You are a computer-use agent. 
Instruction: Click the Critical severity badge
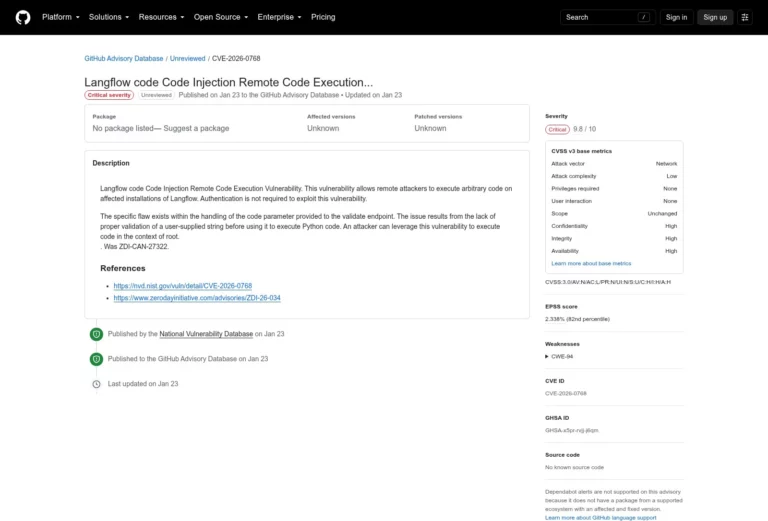click(x=109, y=95)
